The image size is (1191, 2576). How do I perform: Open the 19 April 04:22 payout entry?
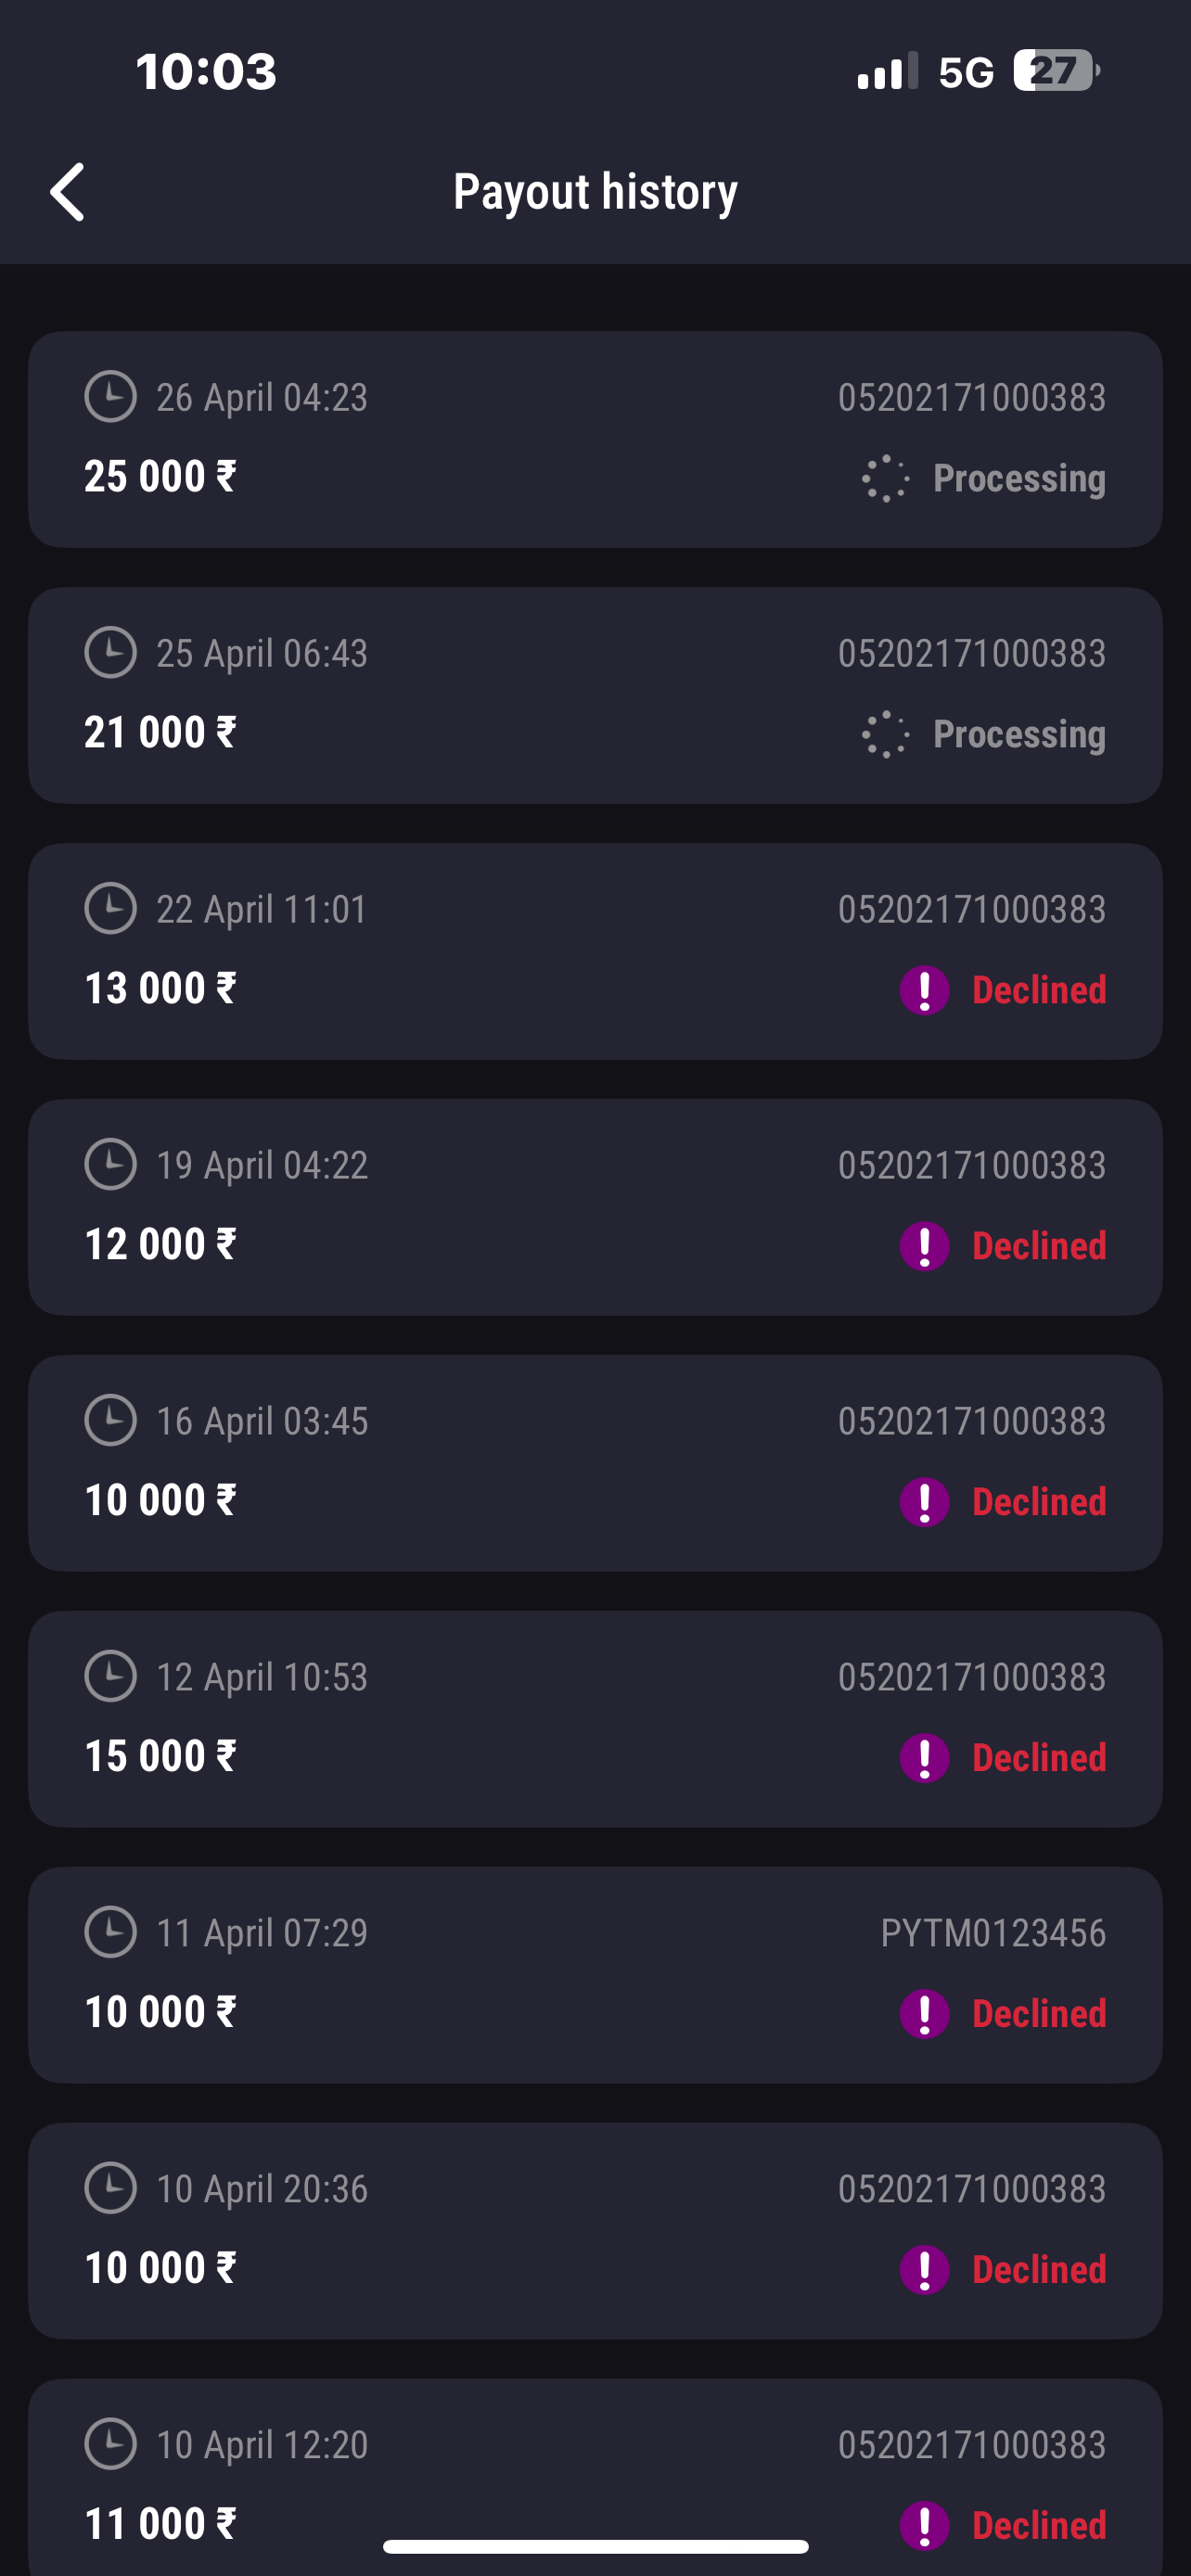(x=595, y=1207)
